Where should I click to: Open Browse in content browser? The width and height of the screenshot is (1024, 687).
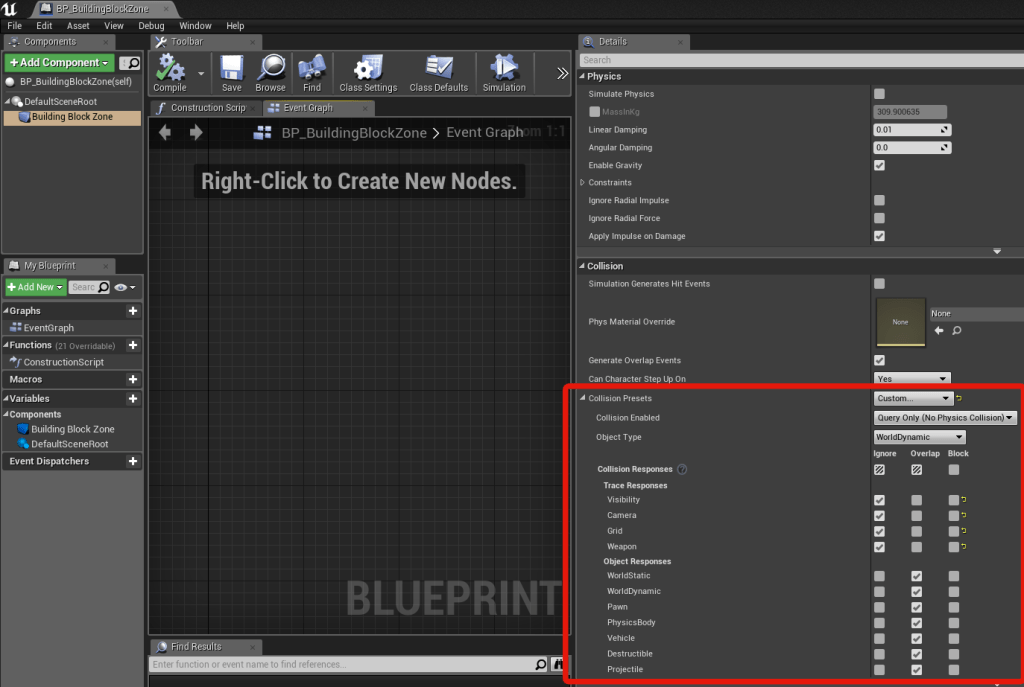click(x=270, y=72)
